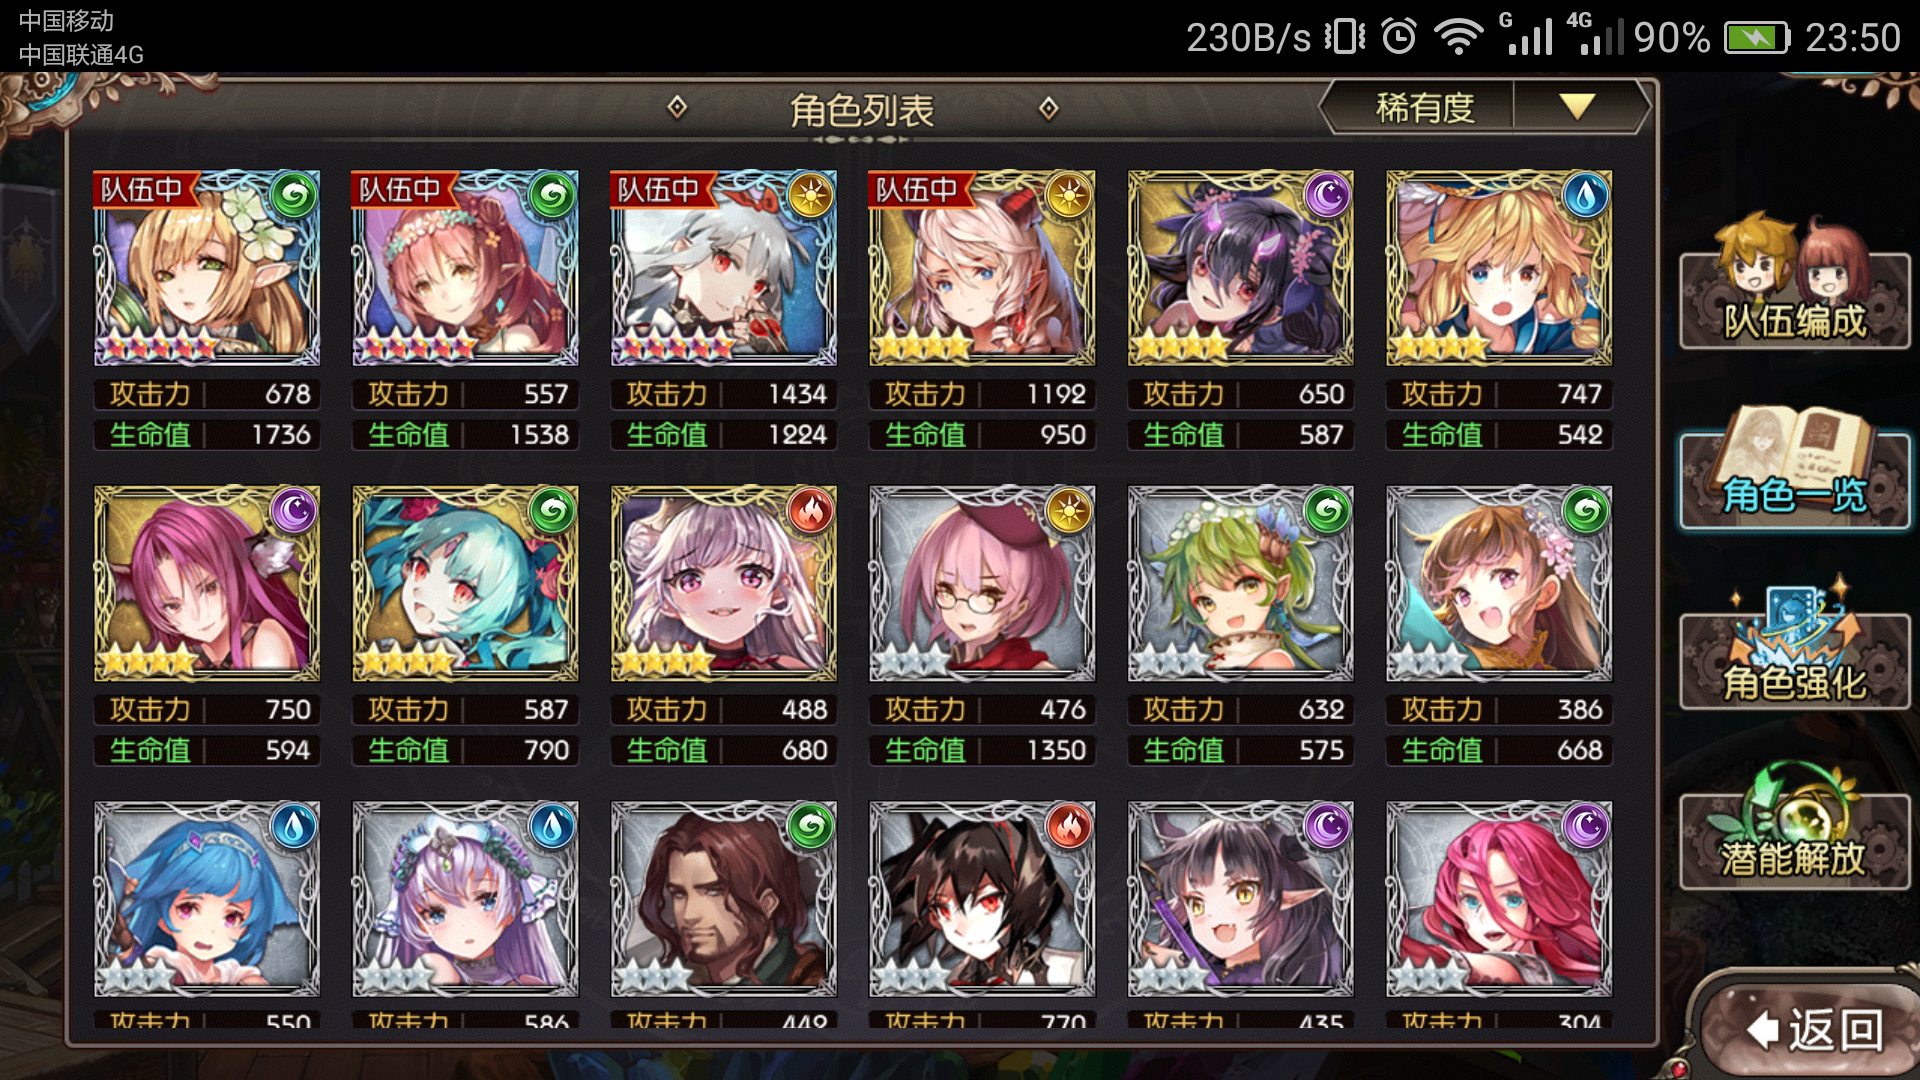Click the 返回 back button
The width and height of the screenshot is (1920, 1080).
click(1810, 1029)
